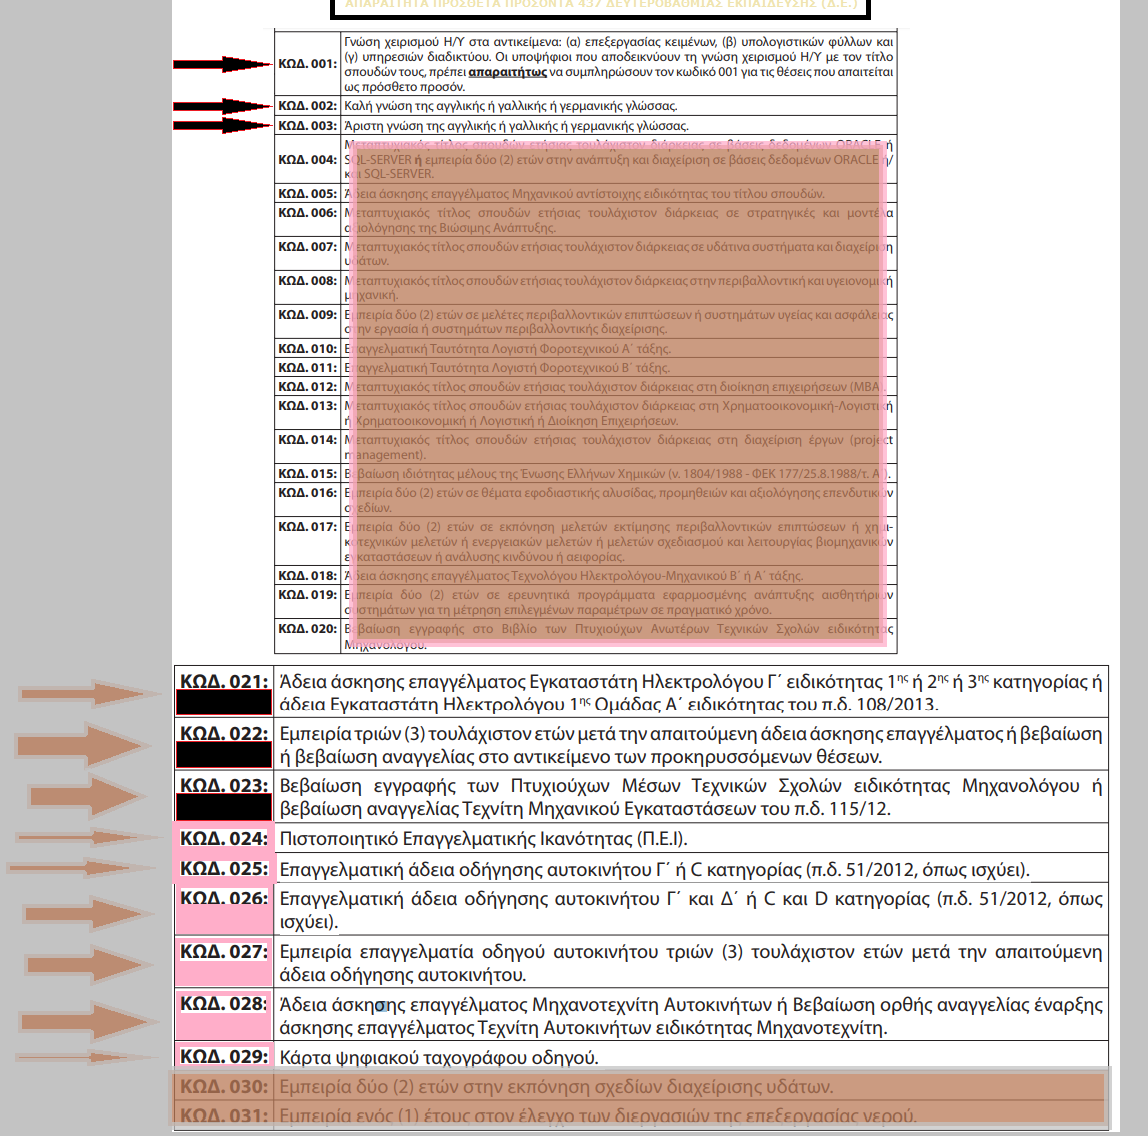1148x1136 pixels.
Task: Select code cell ΚΩΔ. 016:
Action: pyautogui.click(x=308, y=500)
